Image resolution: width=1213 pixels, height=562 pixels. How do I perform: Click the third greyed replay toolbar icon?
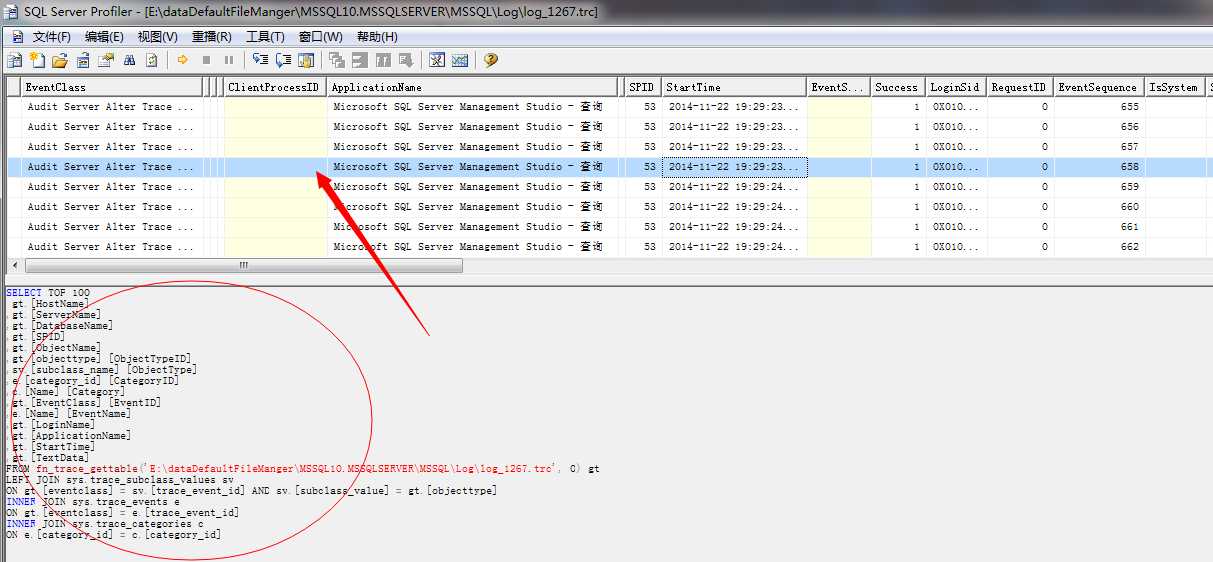click(383, 60)
